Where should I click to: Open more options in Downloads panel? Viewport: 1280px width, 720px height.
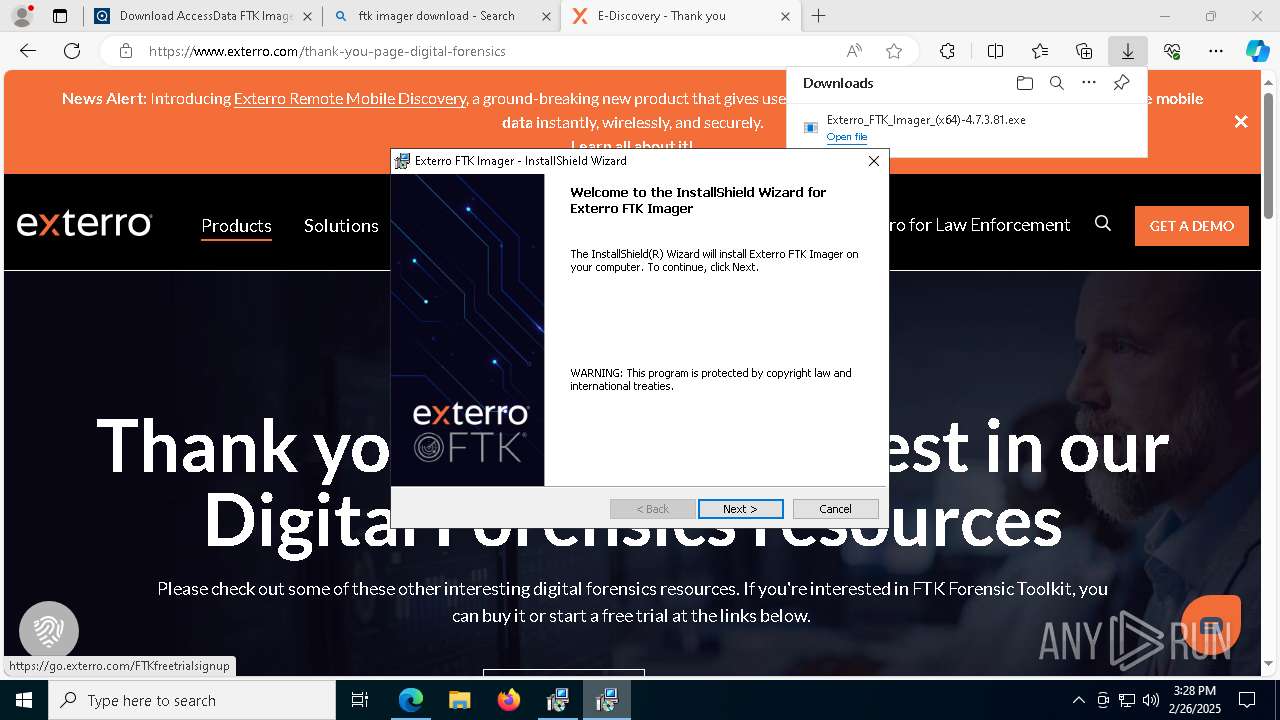tap(1089, 83)
